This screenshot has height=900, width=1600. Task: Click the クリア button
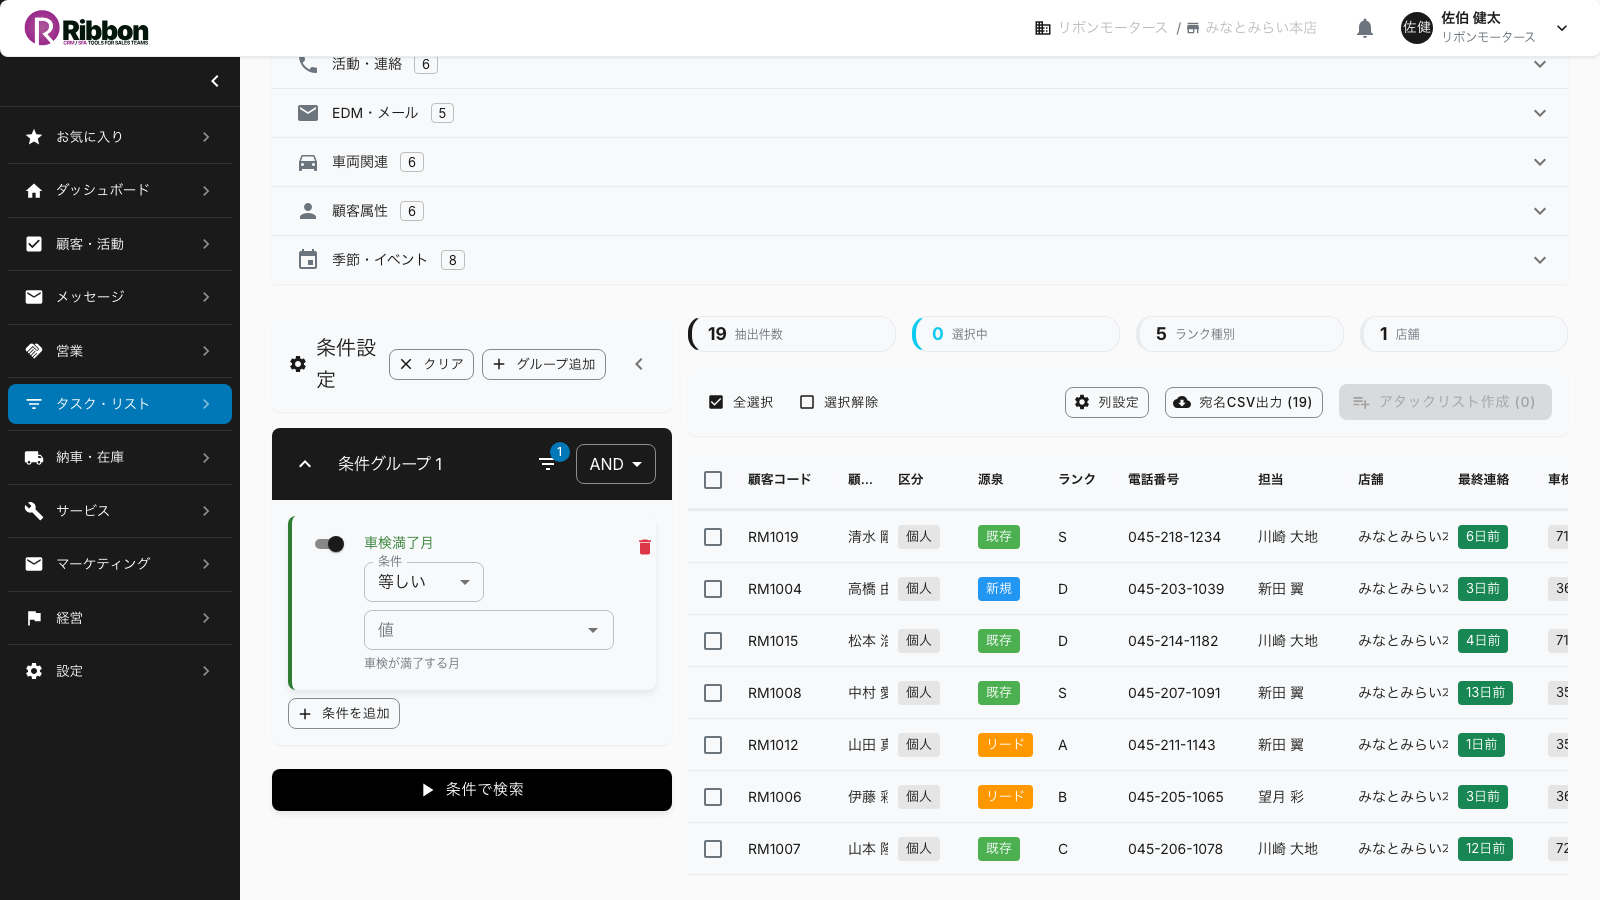click(x=431, y=364)
